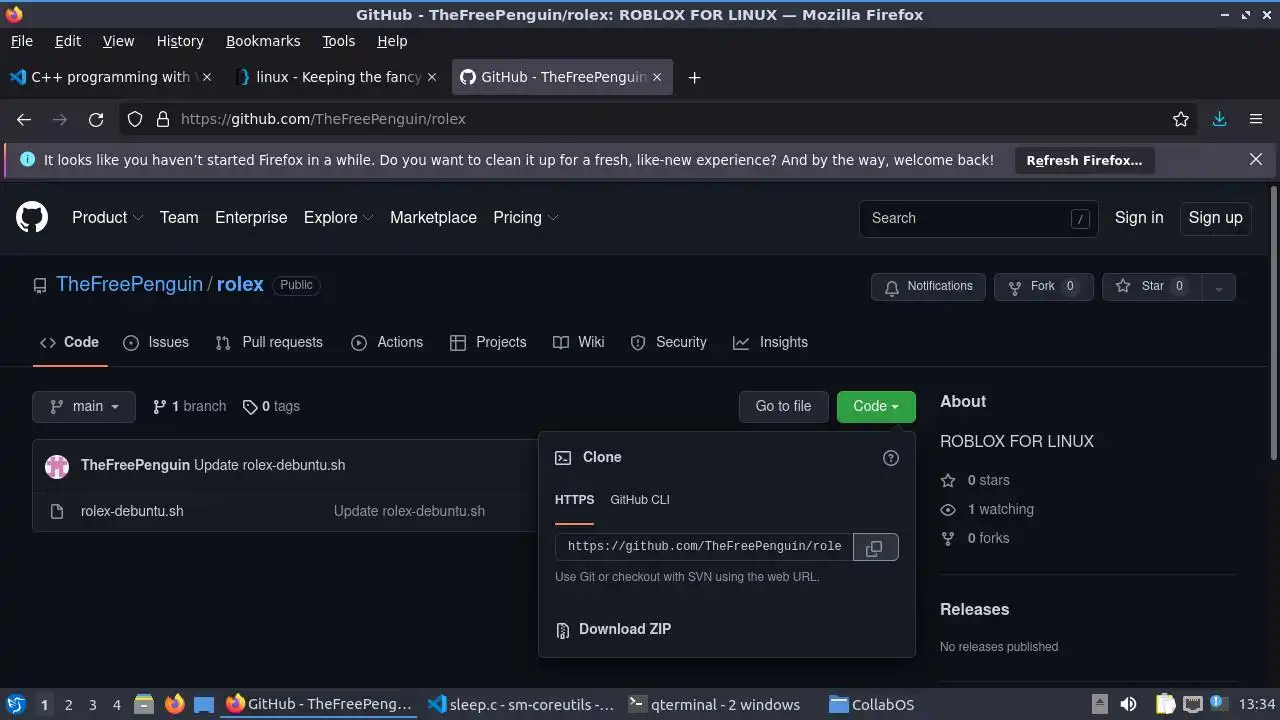Close the linux - Keeping the fancy tab
The image size is (1280, 720).
[x=432, y=77]
